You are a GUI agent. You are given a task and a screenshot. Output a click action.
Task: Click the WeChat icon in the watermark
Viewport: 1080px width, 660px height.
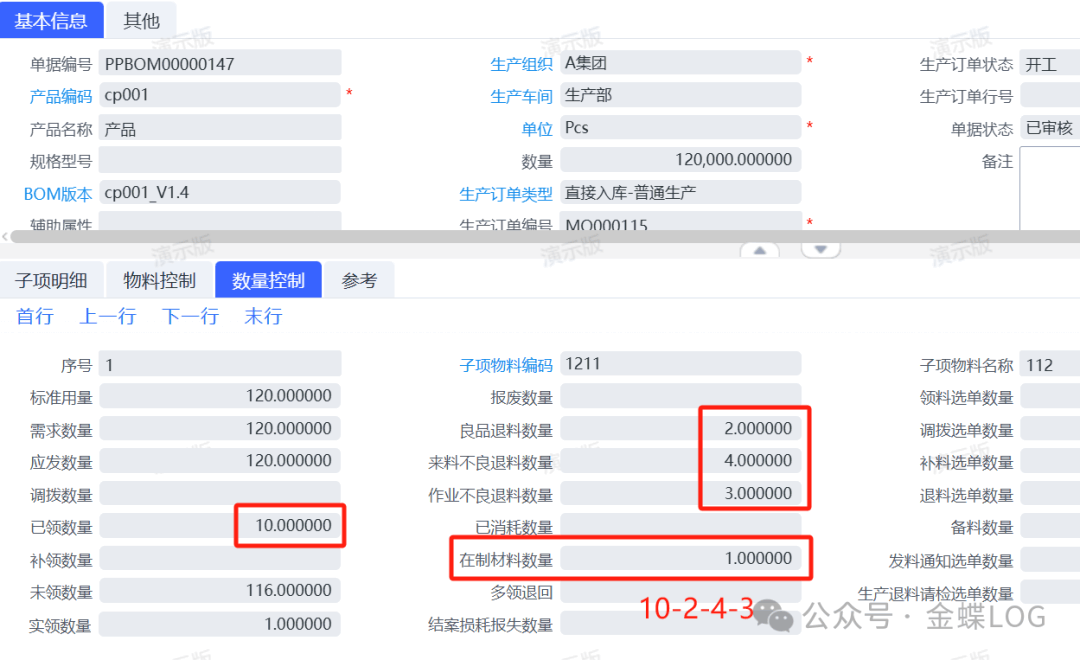tap(773, 616)
